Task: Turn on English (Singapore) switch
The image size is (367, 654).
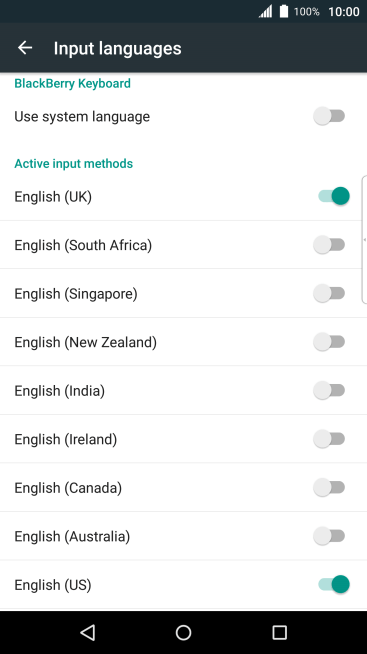Action: [329, 293]
